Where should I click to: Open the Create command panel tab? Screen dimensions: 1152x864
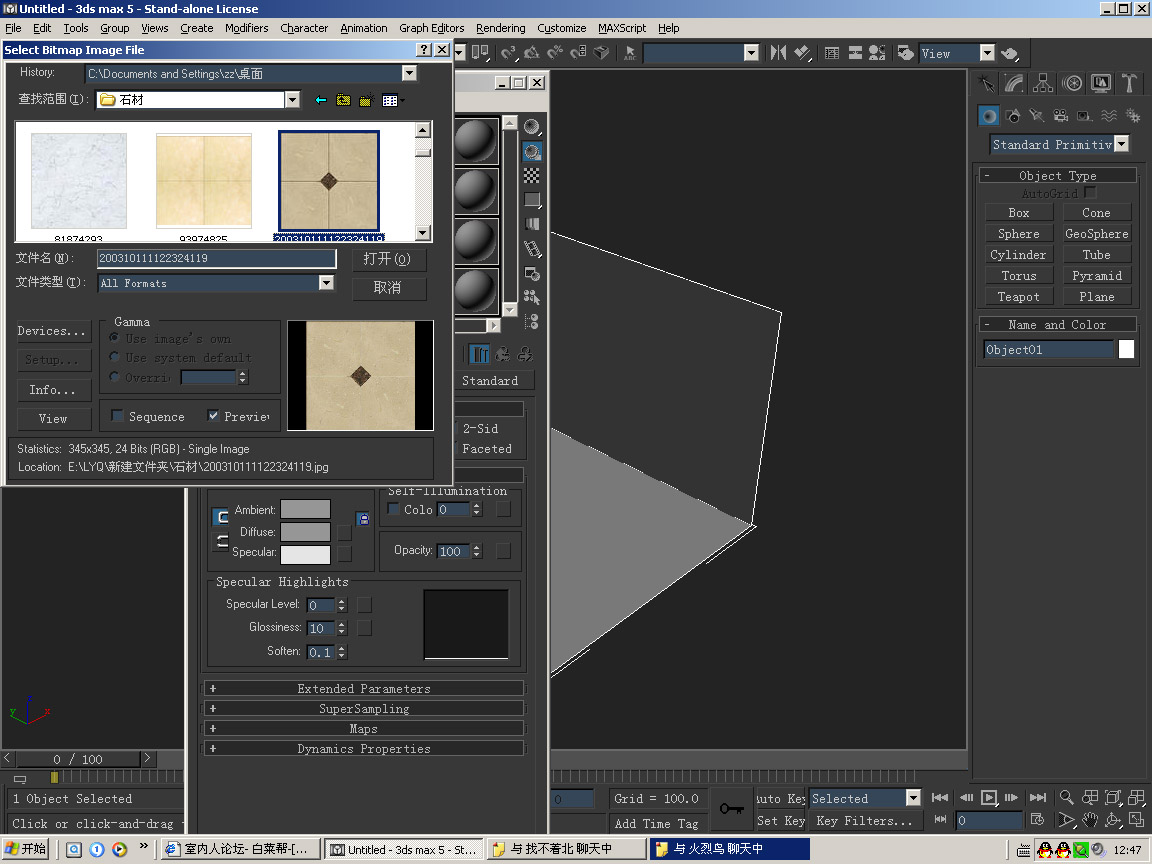tap(987, 83)
